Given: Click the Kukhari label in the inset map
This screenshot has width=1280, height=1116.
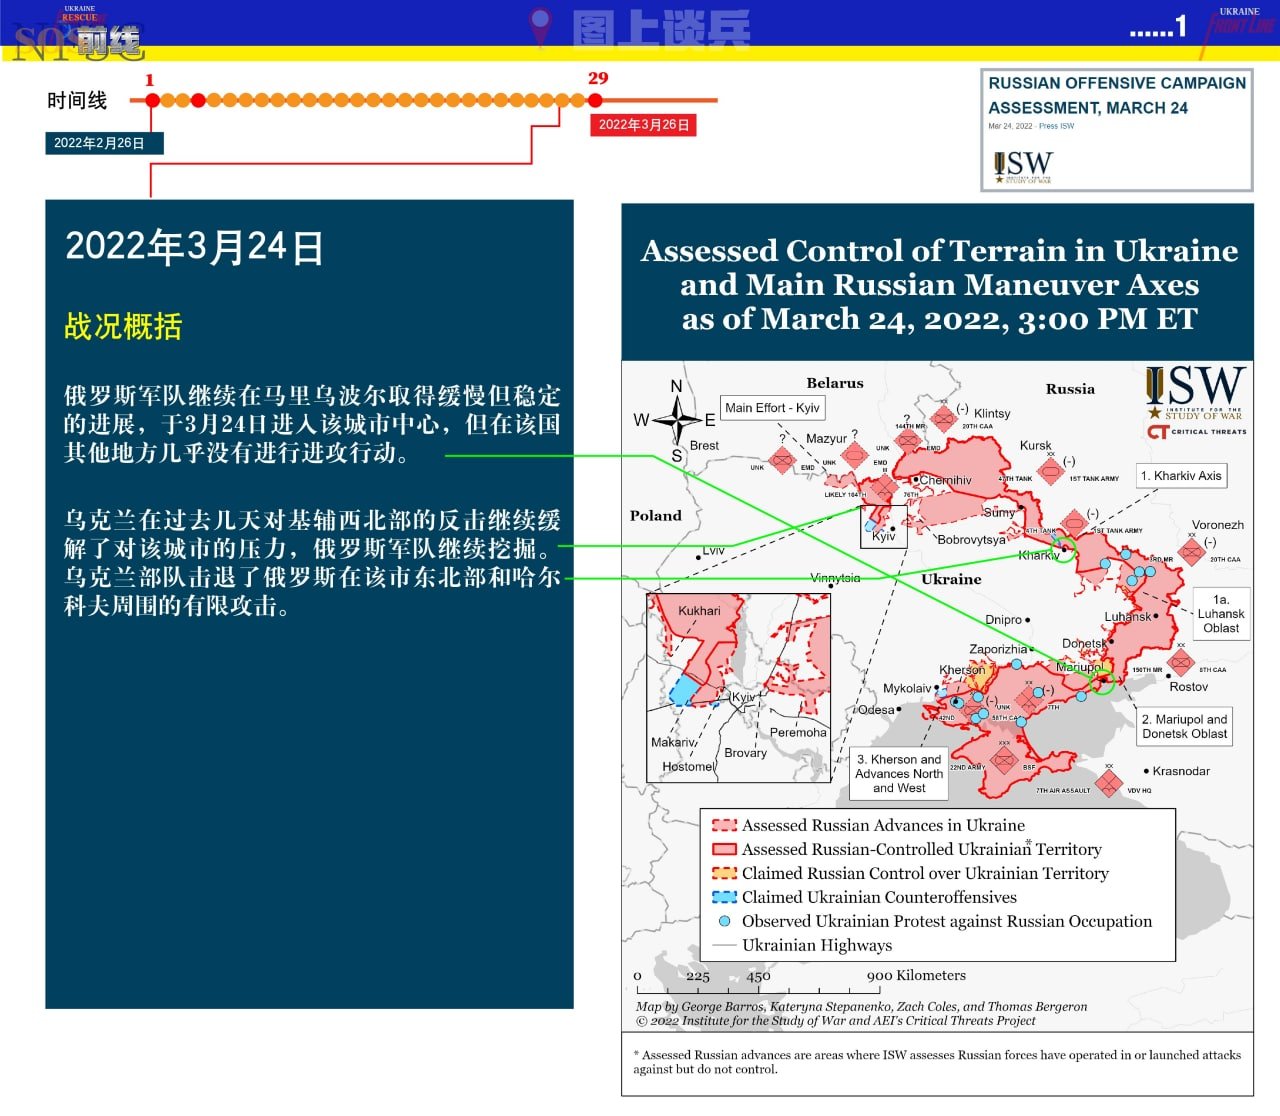Looking at the screenshot, I should tap(699, 611).
